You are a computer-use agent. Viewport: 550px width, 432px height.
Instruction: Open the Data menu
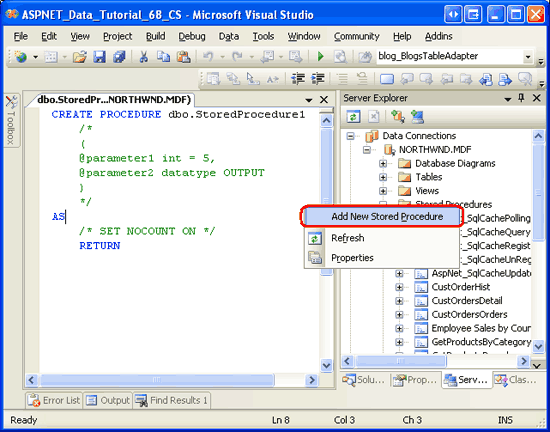point(229,36)
